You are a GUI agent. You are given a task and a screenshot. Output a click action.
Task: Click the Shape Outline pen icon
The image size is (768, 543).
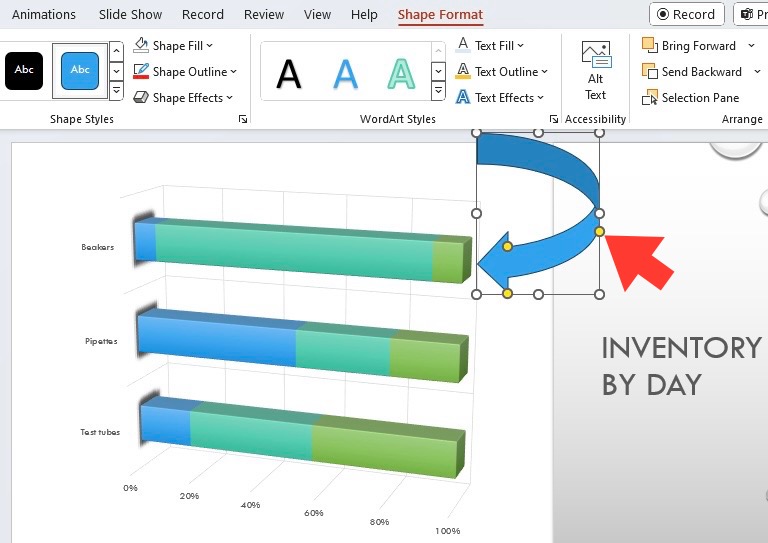[x=141, y=71]
